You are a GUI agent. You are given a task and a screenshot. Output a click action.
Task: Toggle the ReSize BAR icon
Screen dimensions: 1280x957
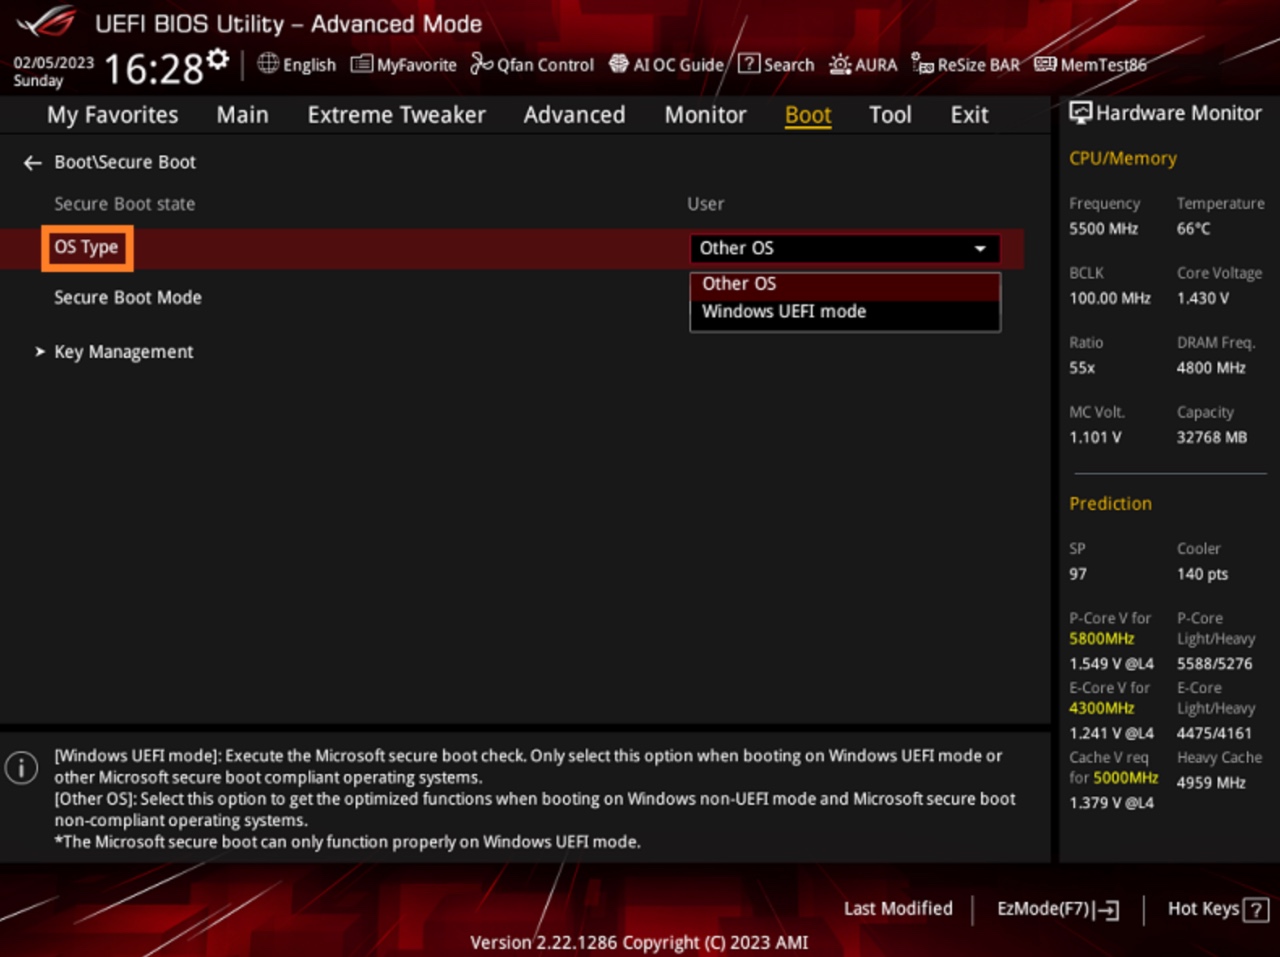[x=922, y=64]
